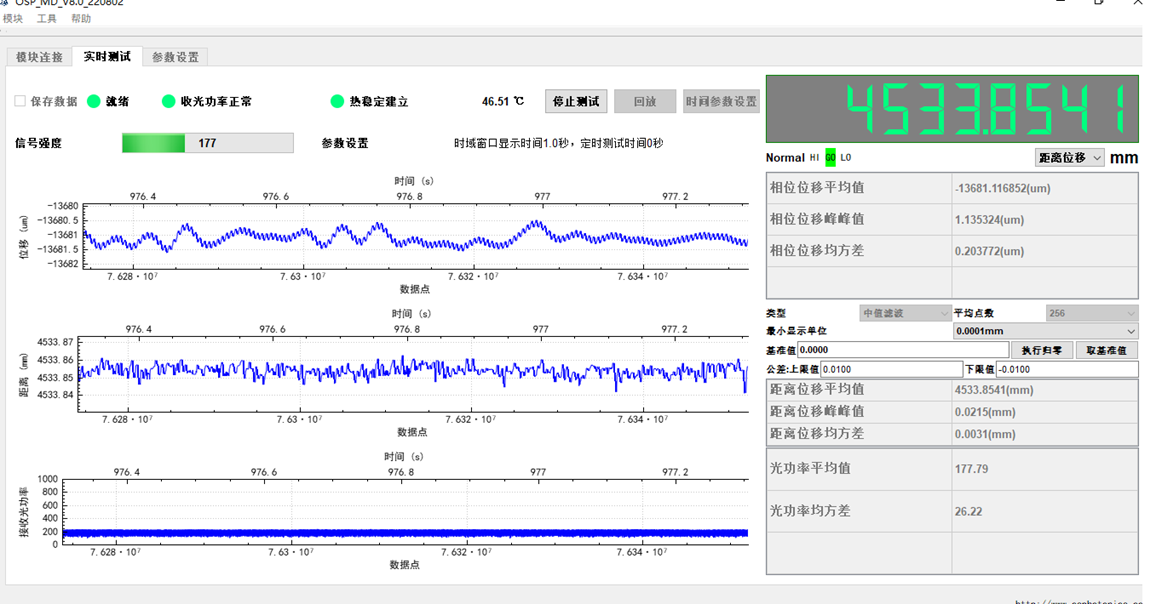Click the 距离位移峰峰值 row label
Screen dimensions: 1156x604
817,412
